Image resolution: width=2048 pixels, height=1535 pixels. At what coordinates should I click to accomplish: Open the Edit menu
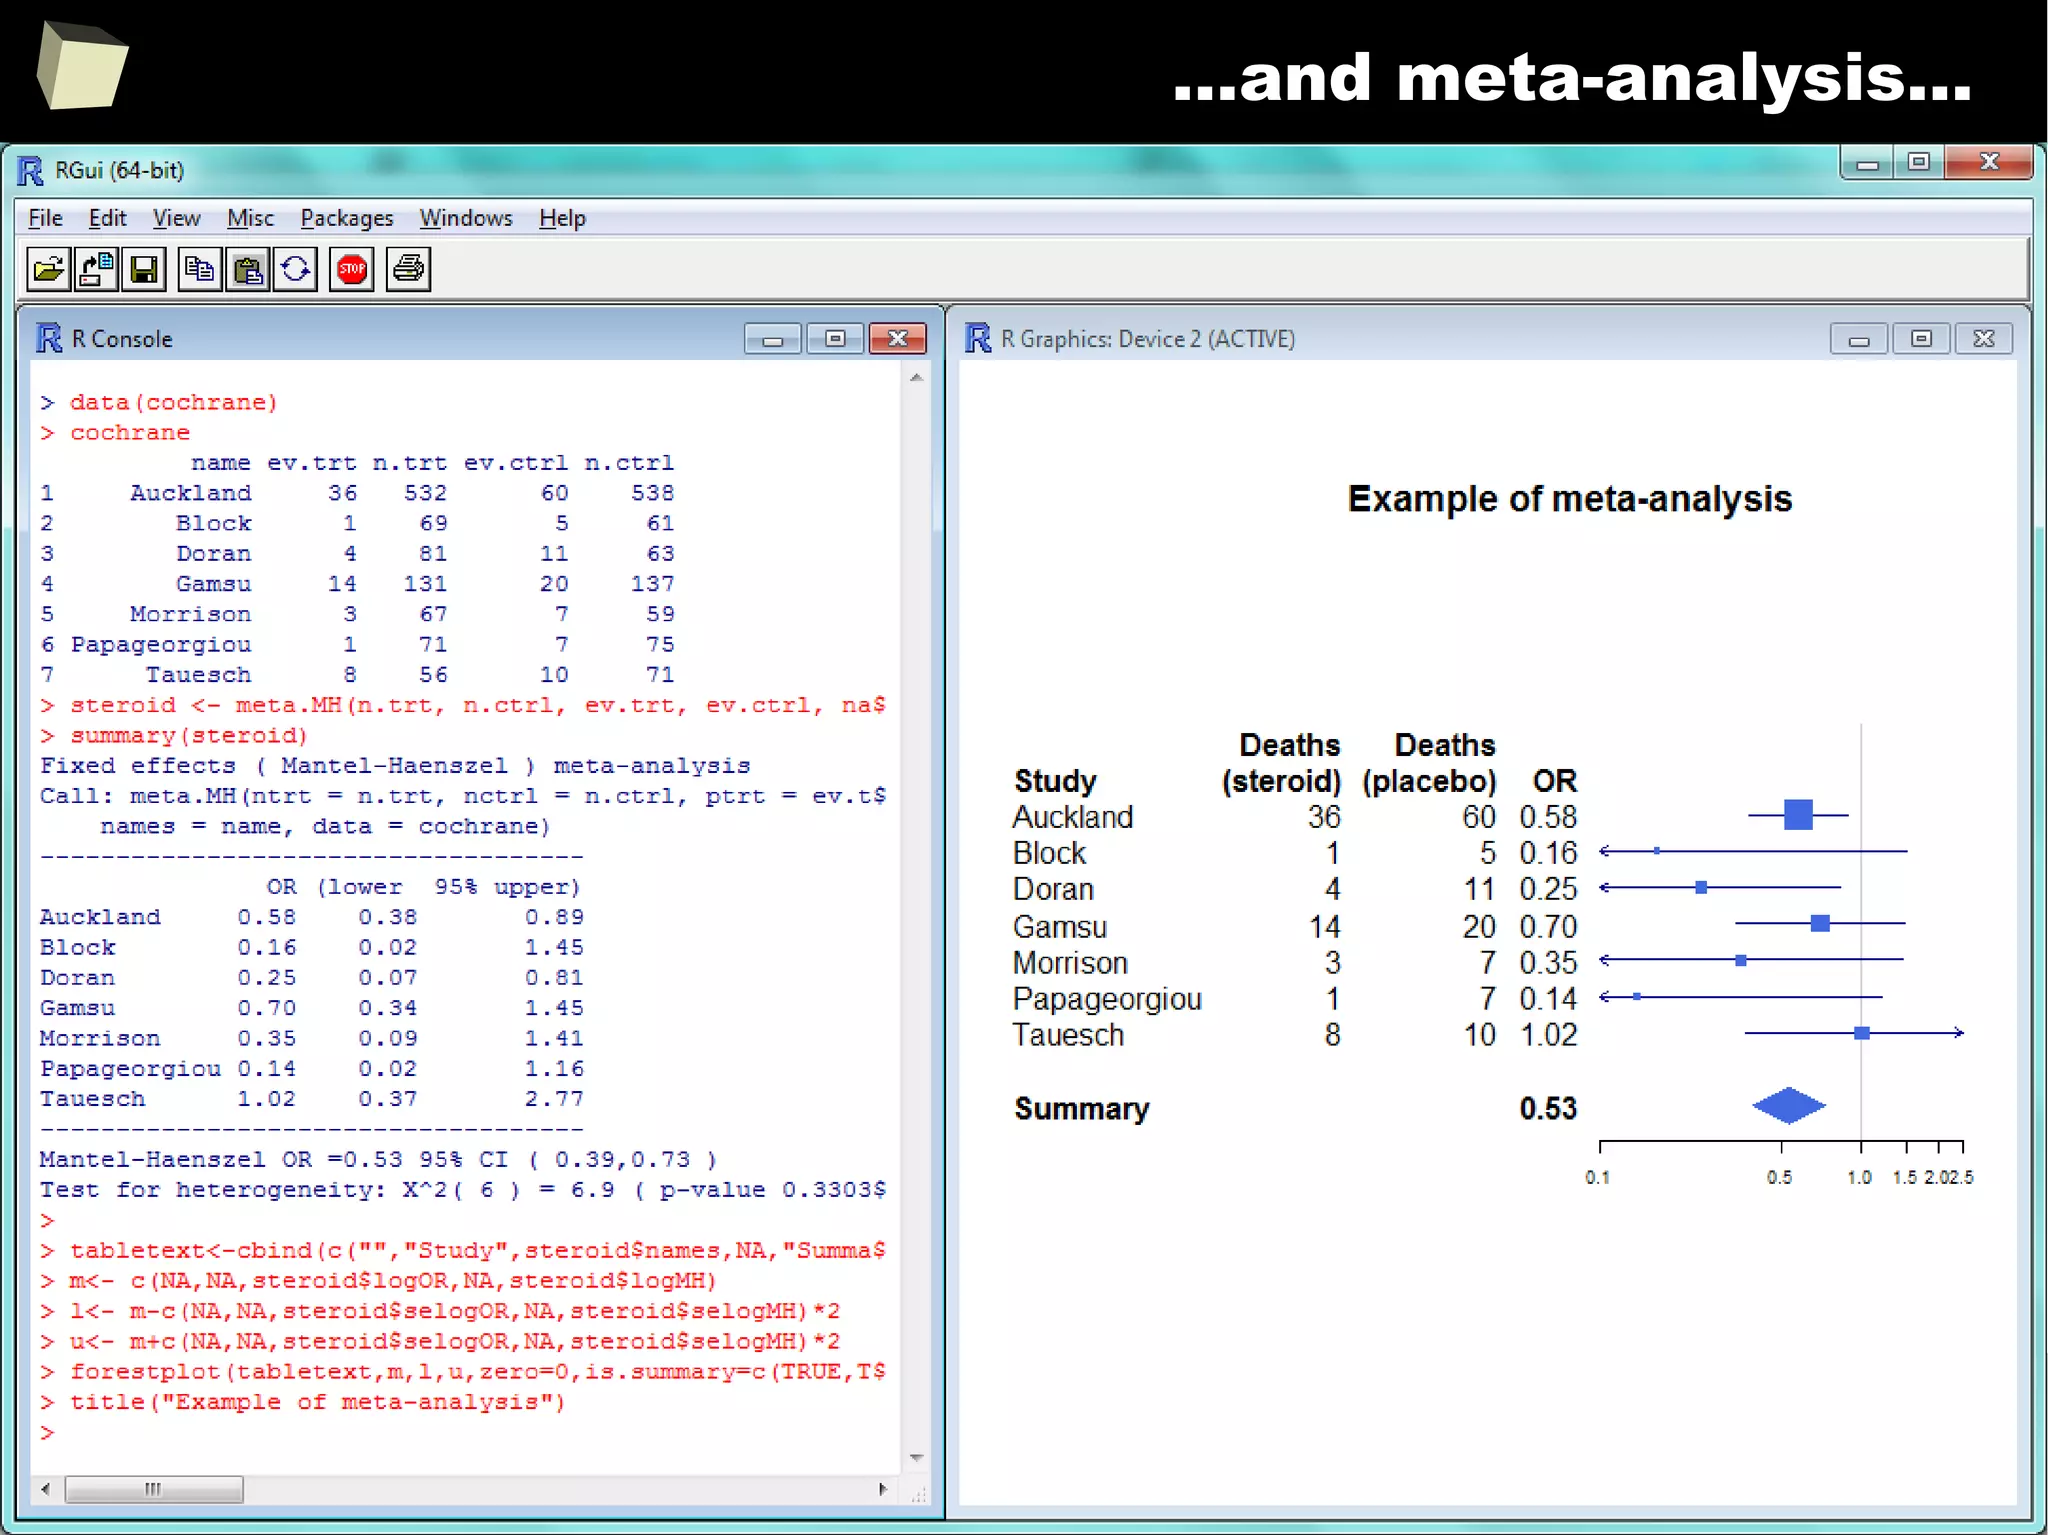point(107,218)
